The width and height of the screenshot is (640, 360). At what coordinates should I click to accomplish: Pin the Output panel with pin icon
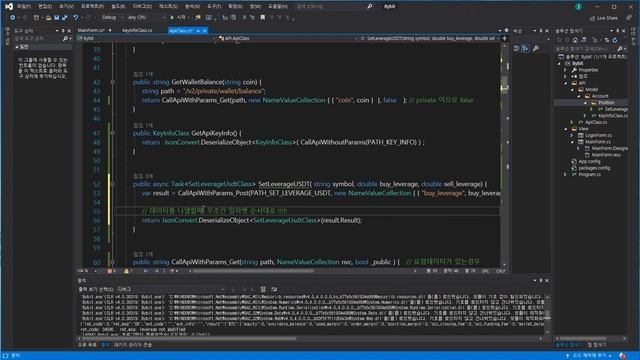pyautogui.click(x=541, y=280)
